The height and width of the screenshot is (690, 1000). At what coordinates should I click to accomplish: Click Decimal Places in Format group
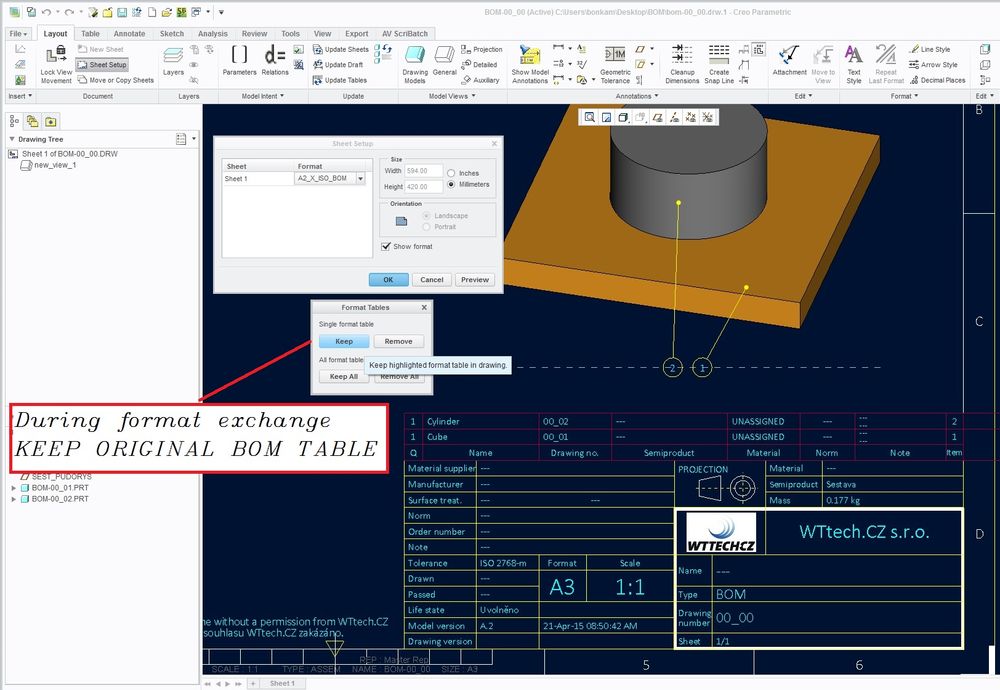(x=938, y=80)
